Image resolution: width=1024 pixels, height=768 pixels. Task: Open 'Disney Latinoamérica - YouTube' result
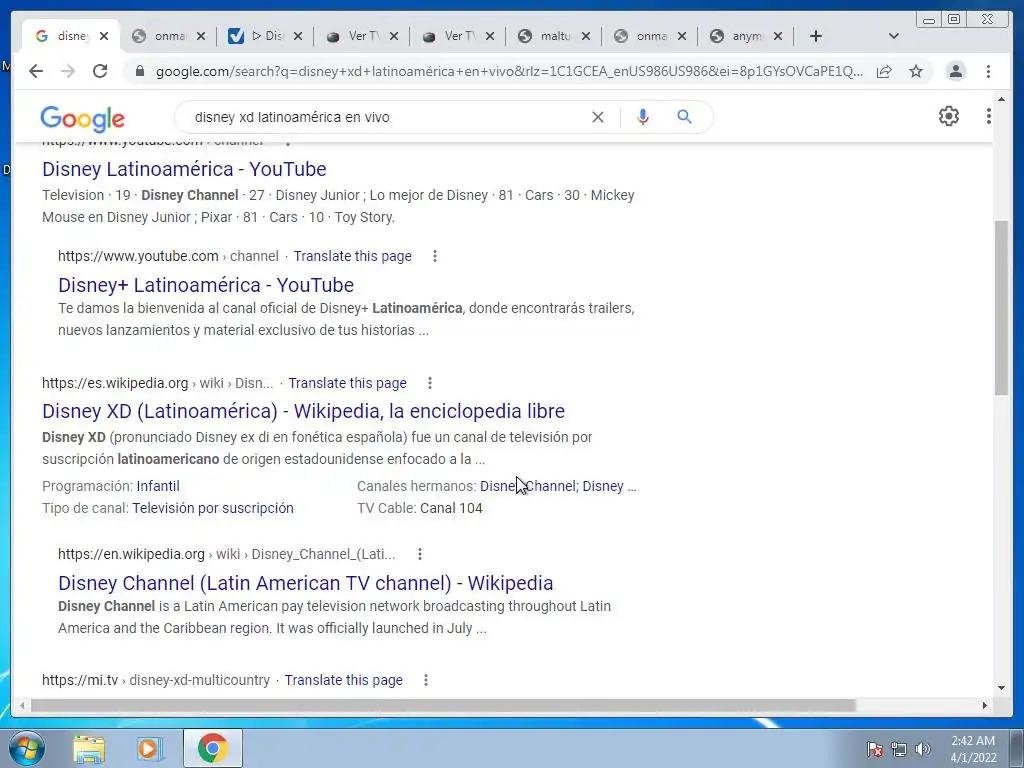point(184,169)
